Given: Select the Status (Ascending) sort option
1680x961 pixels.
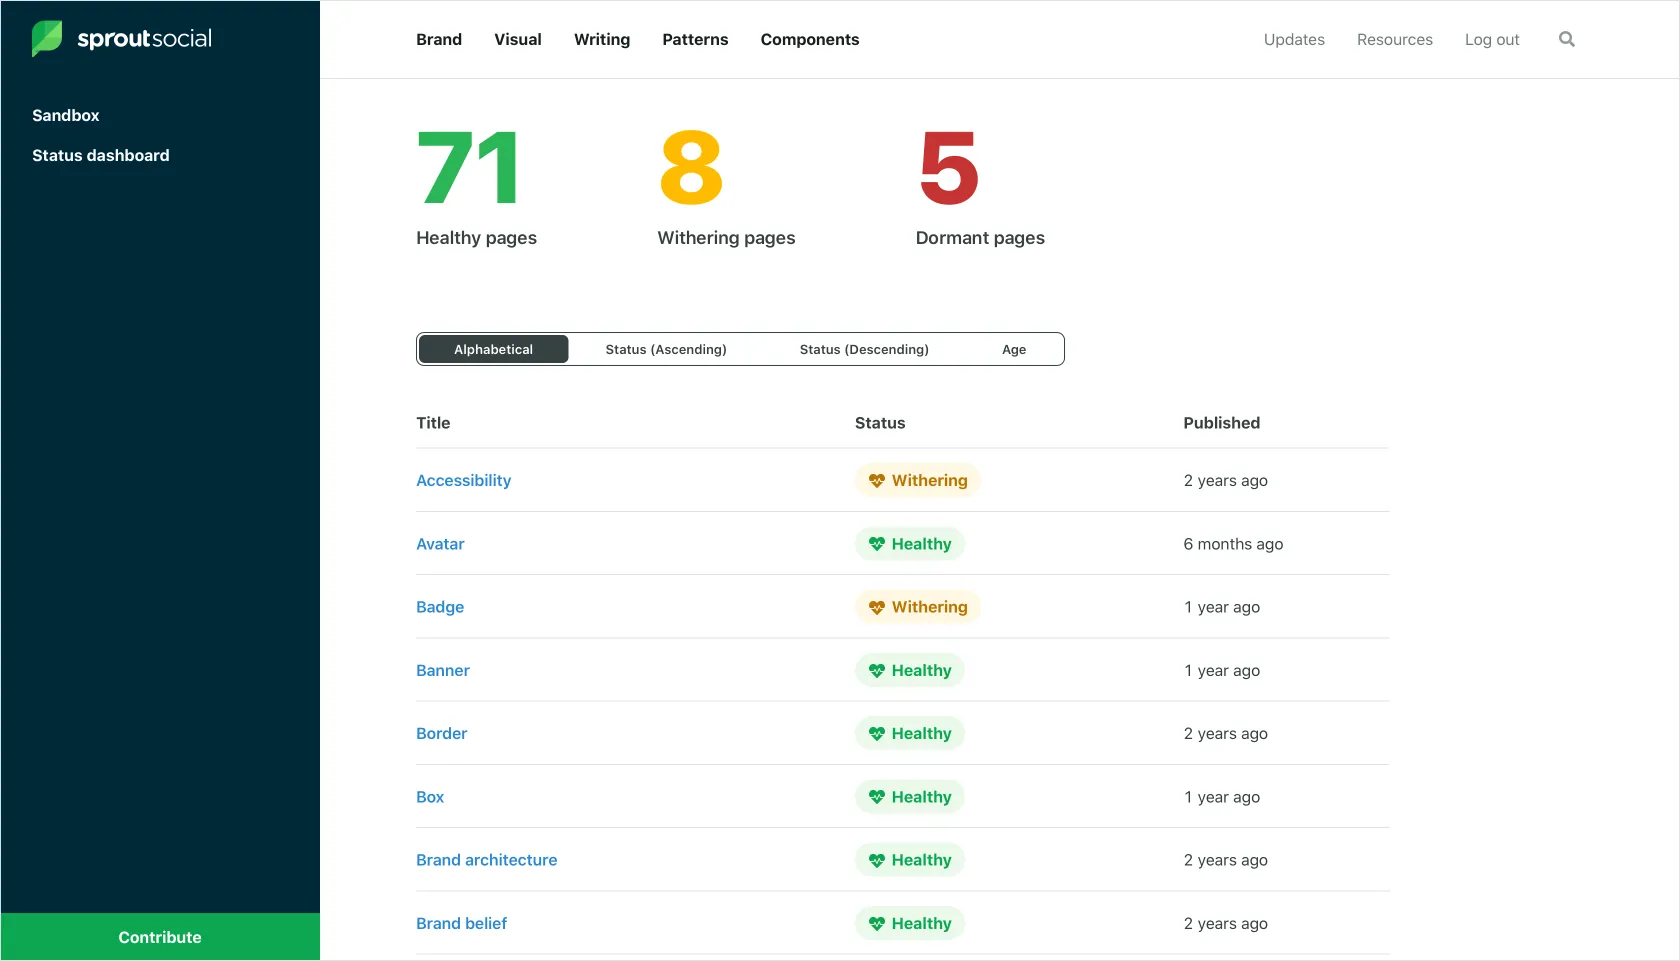Looking at the screenshot, I should pos(665,349).
